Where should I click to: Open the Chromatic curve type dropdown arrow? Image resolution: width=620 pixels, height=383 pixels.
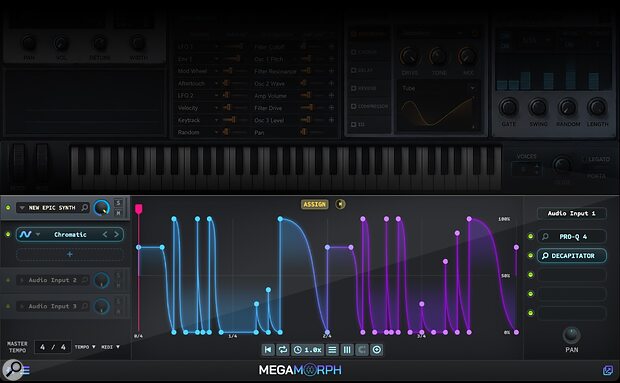point(38,234)
